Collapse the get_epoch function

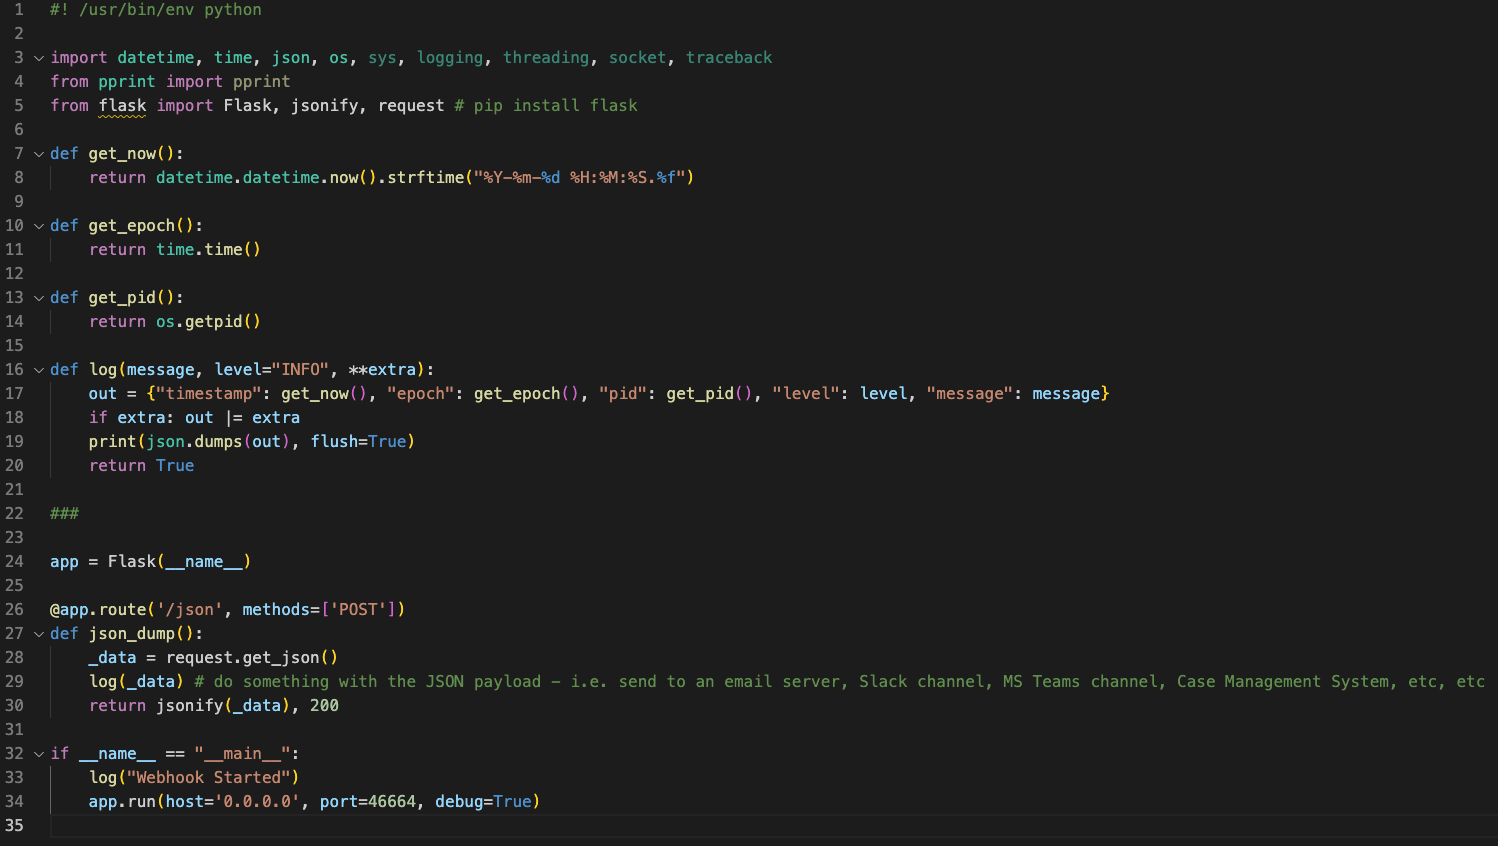point(39,226)
